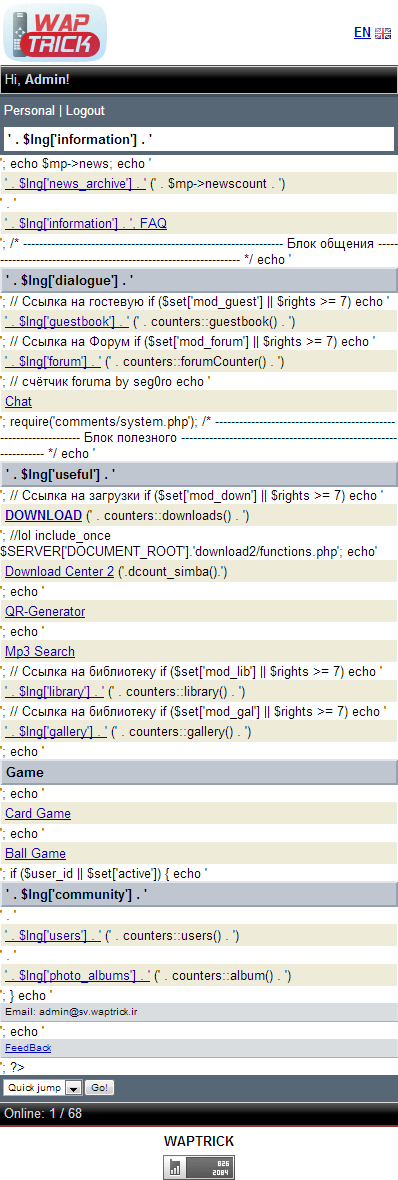Launch the Ball Game link

coord(35,853)
